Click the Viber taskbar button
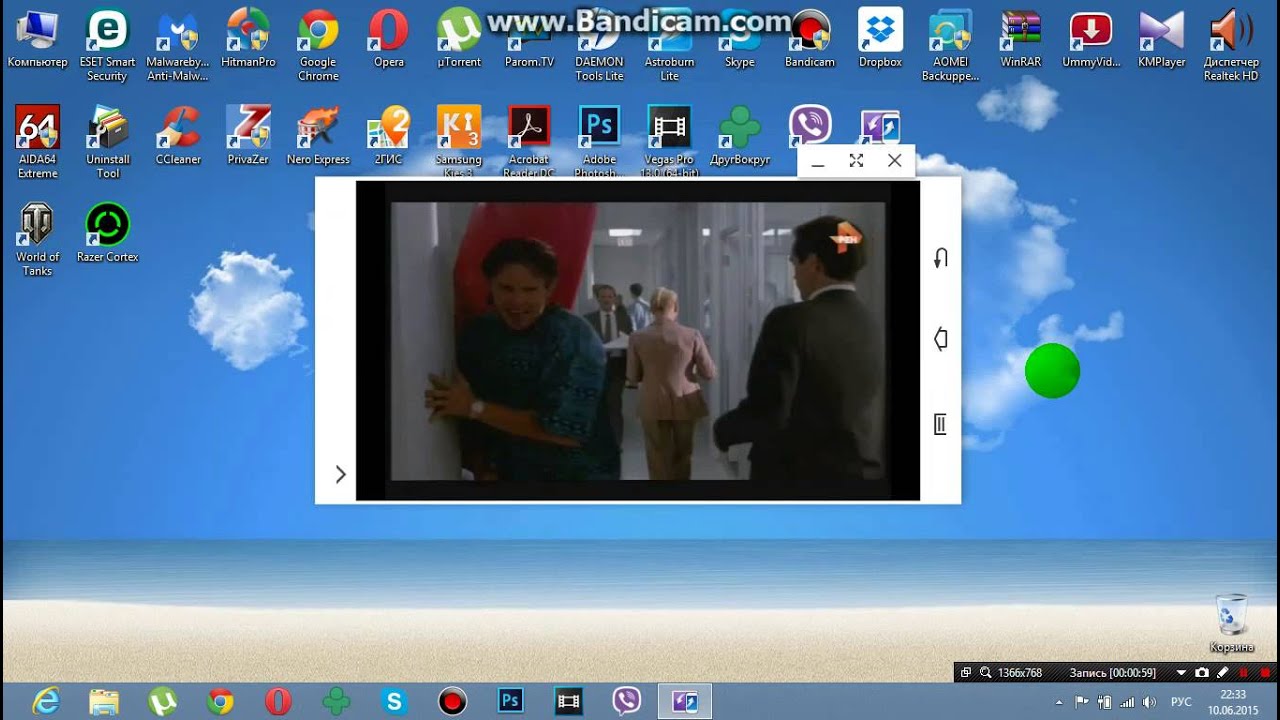Viewport: 1280px width, 720px height. point(626,701)
